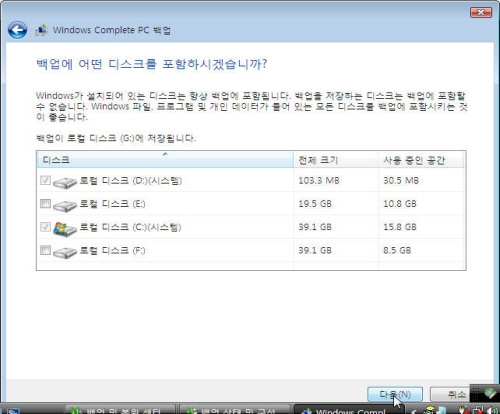Click the blue back arrow button
This screenshot has width=500, height=414.
coord(17,30)
